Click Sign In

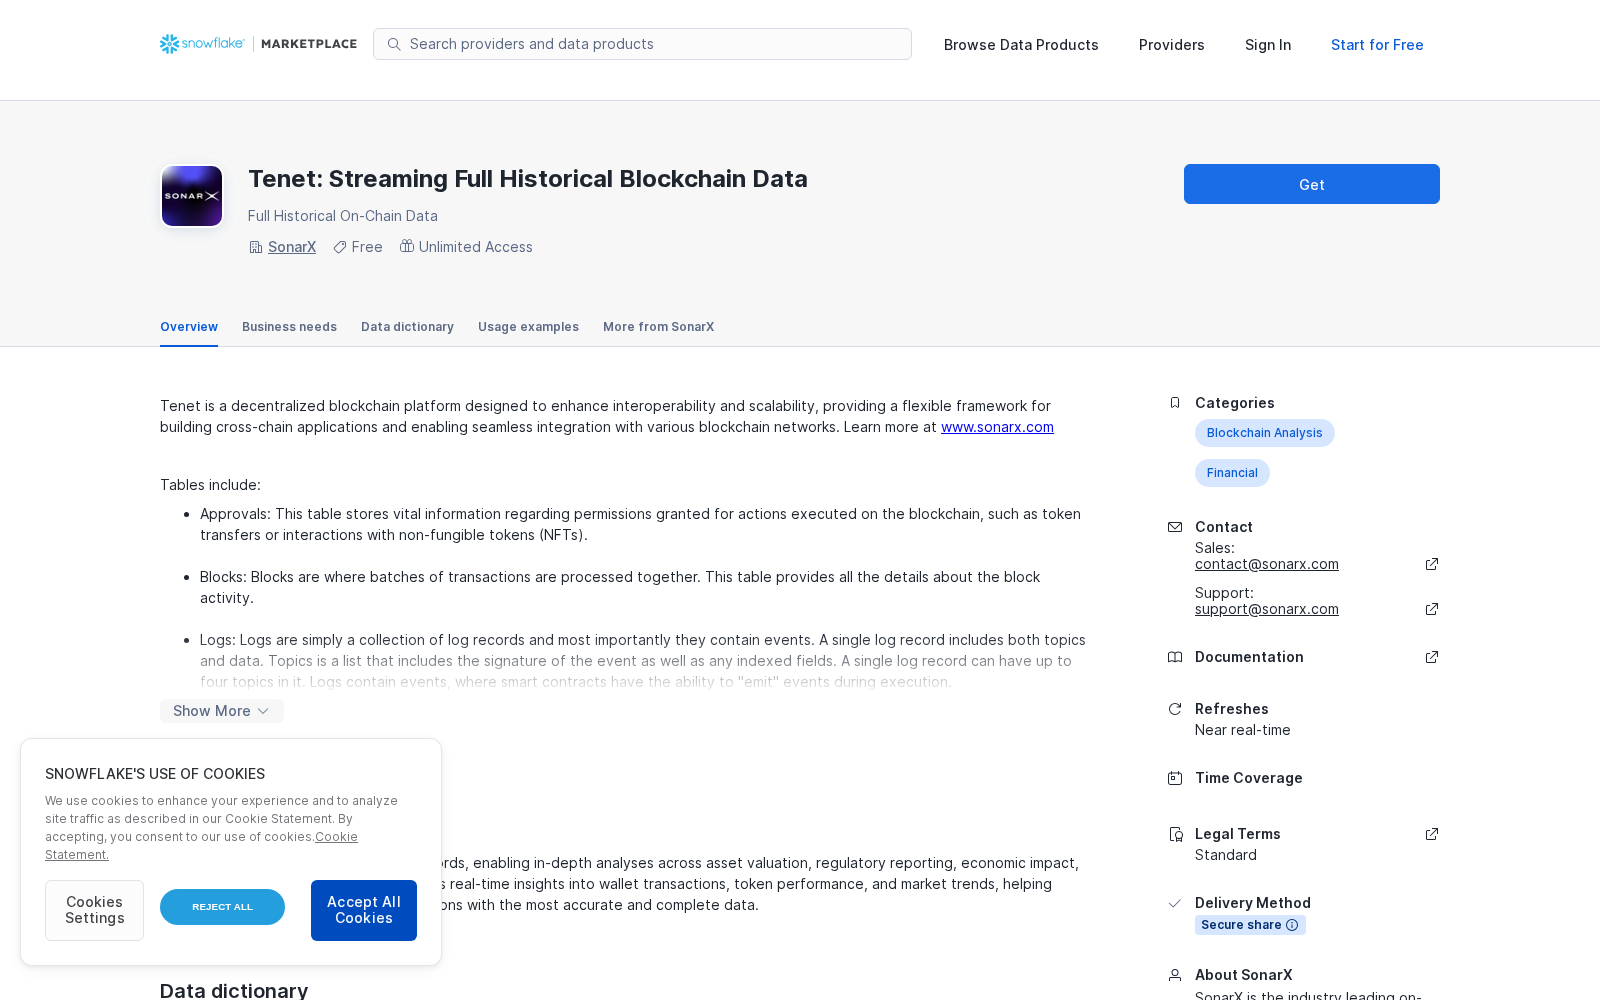1268,45
